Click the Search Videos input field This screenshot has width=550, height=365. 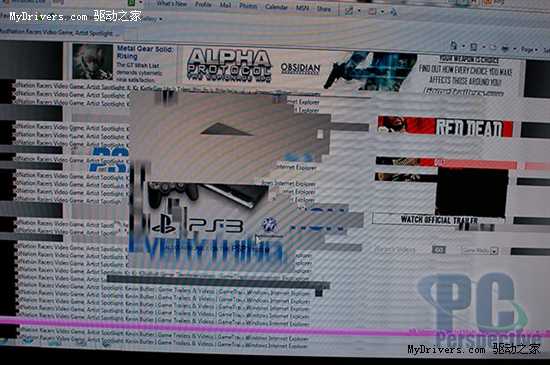coord(401,249)
